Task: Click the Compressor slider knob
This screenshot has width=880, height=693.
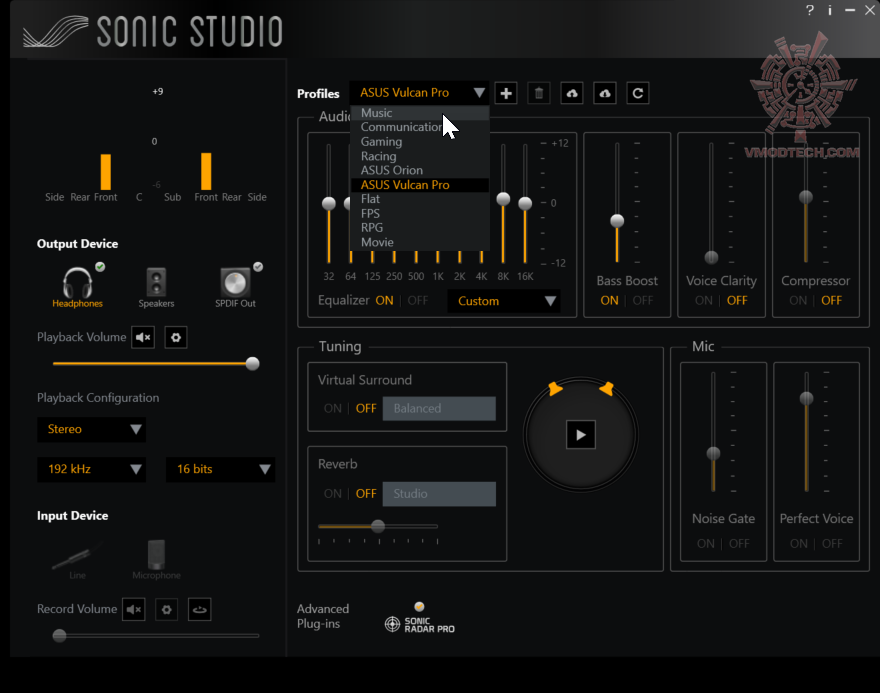Action: point(806,197)
